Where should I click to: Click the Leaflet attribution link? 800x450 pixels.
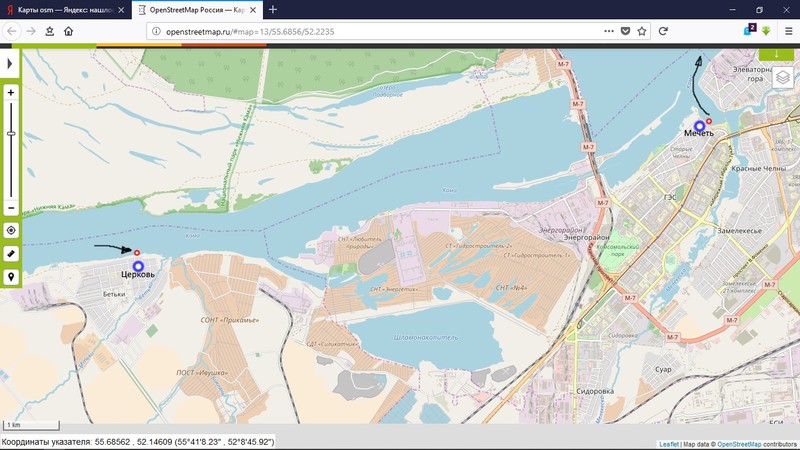click(x=669, y=444)
